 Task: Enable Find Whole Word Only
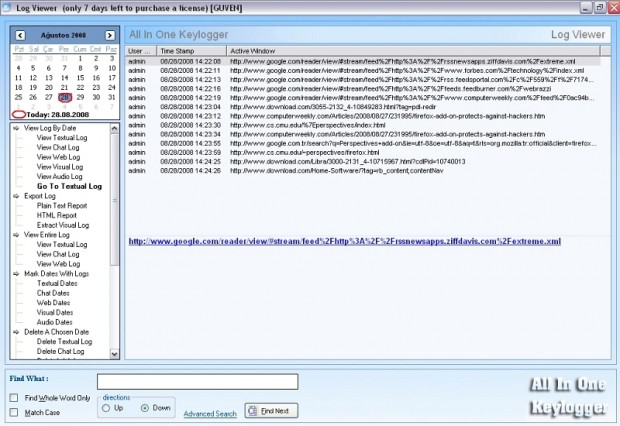pos(14,398)
